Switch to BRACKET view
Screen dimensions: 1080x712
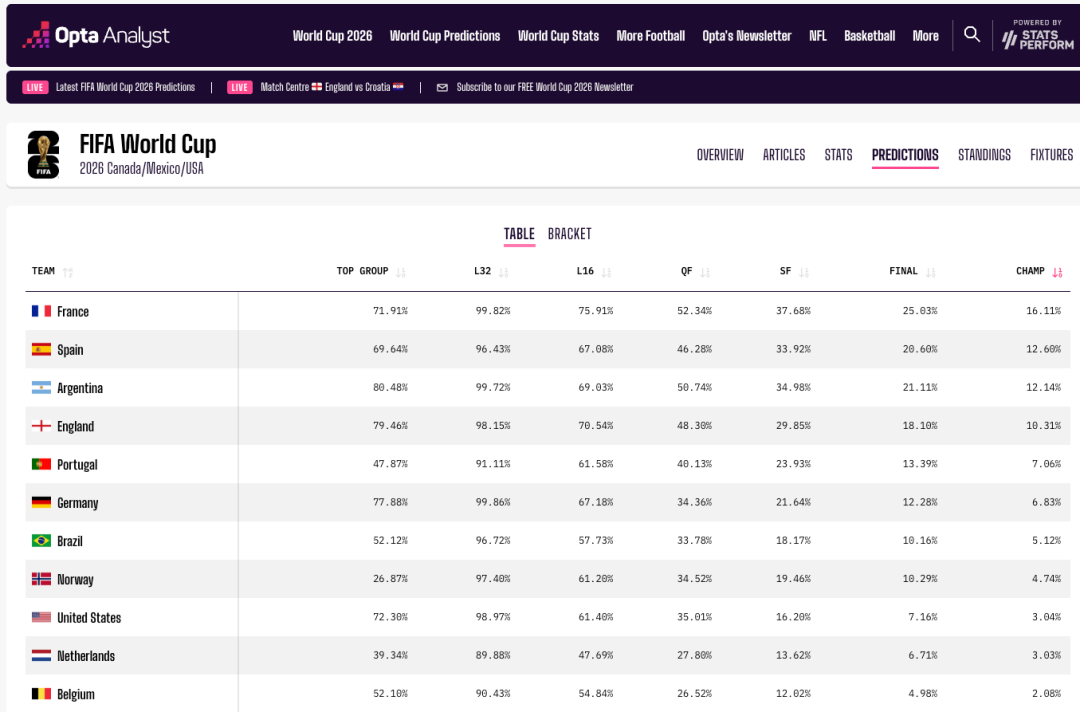tap(570, 234)
